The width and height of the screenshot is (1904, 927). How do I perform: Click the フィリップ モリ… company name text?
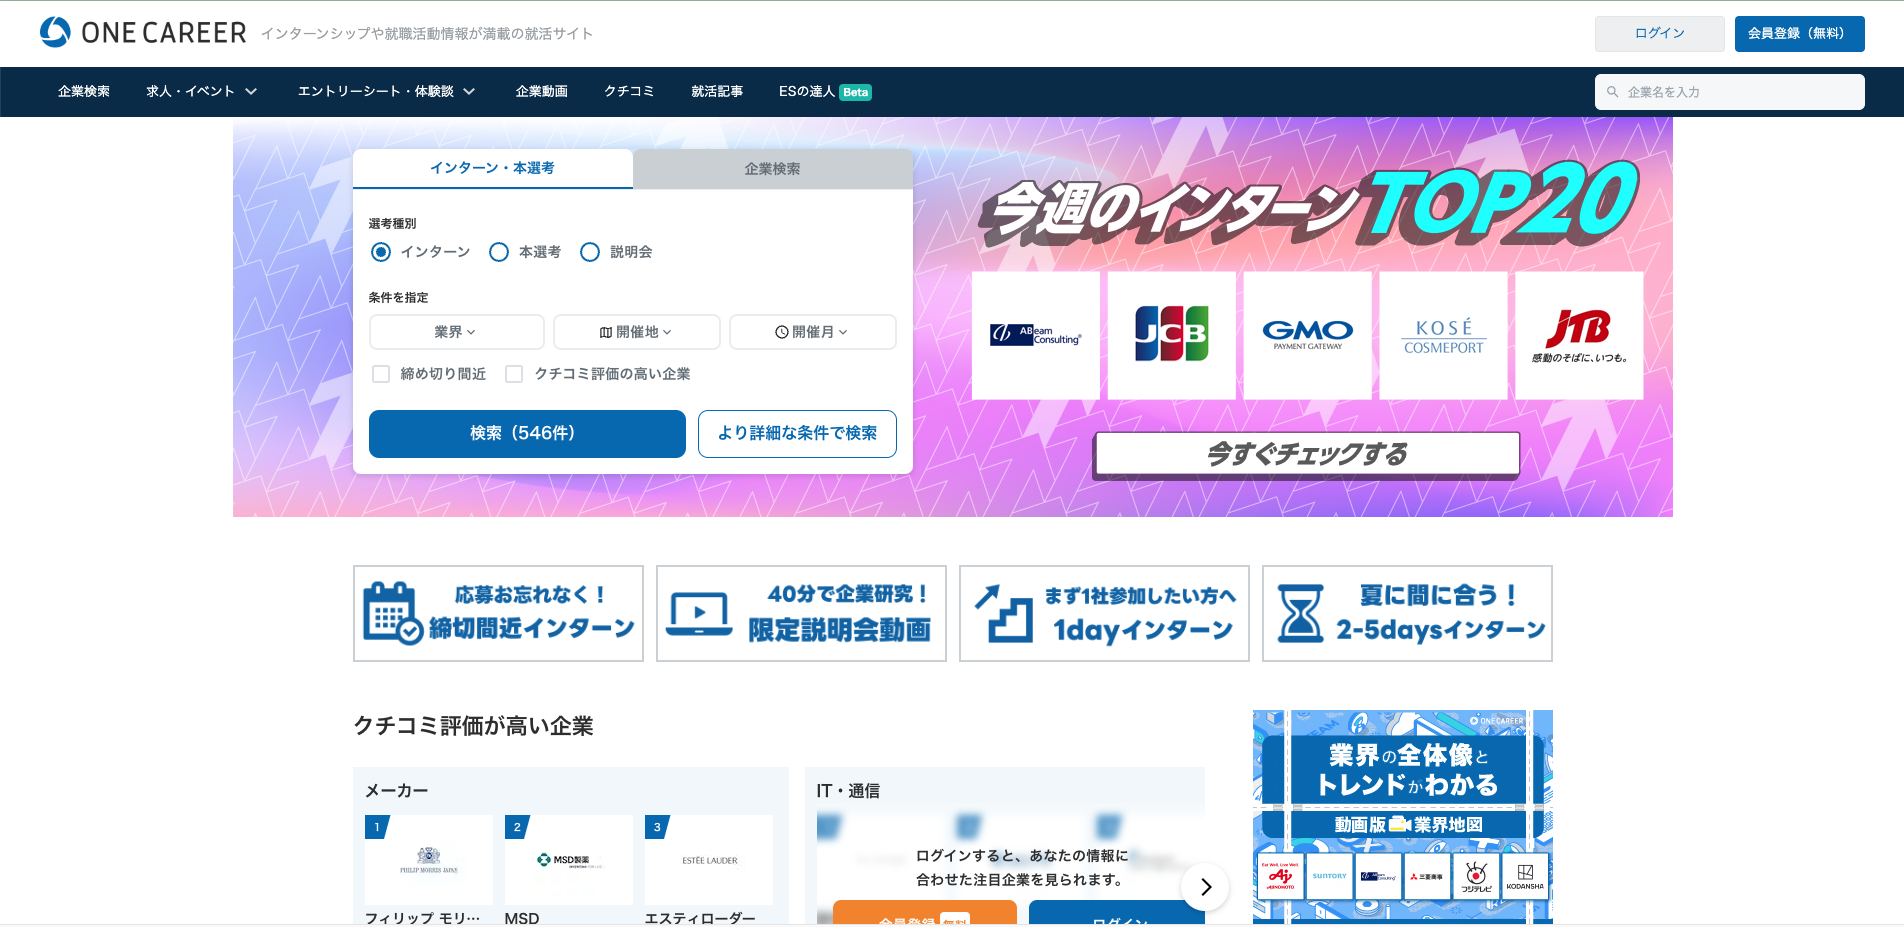pyautogui.click(x=423, y=918)
